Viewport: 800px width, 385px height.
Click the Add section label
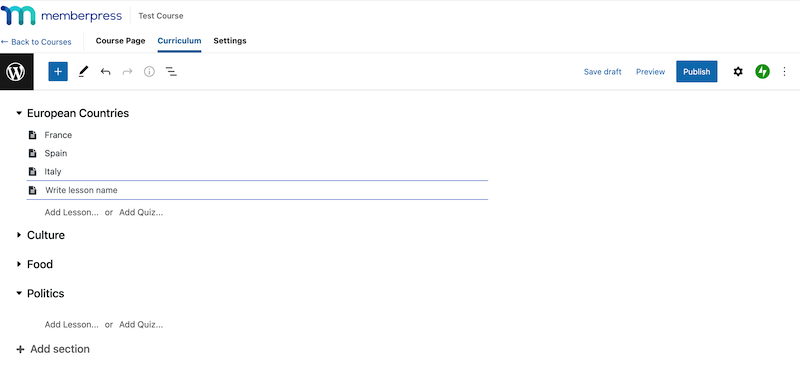pyautogui.click(x=60, y=349)
